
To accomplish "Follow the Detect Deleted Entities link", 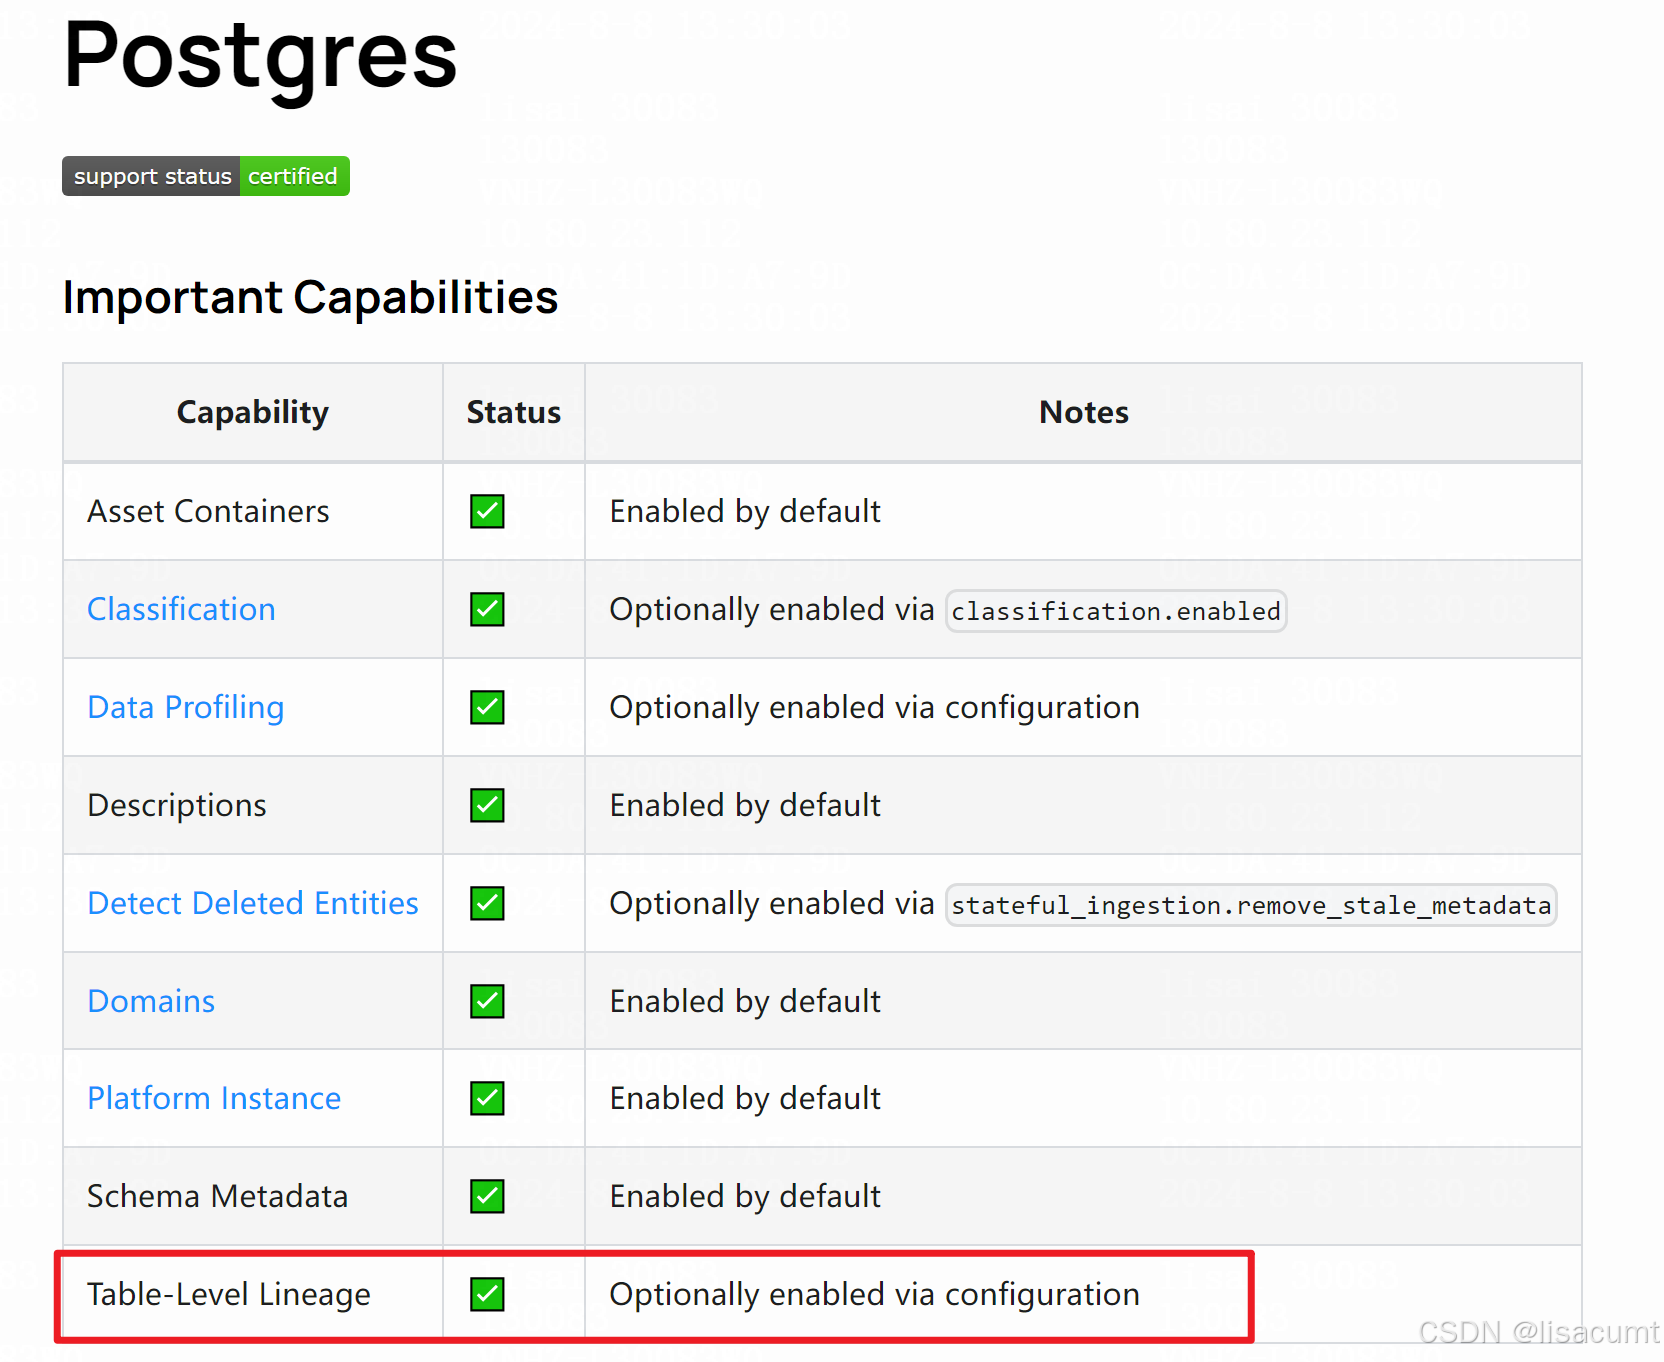I will coord(253,903).
